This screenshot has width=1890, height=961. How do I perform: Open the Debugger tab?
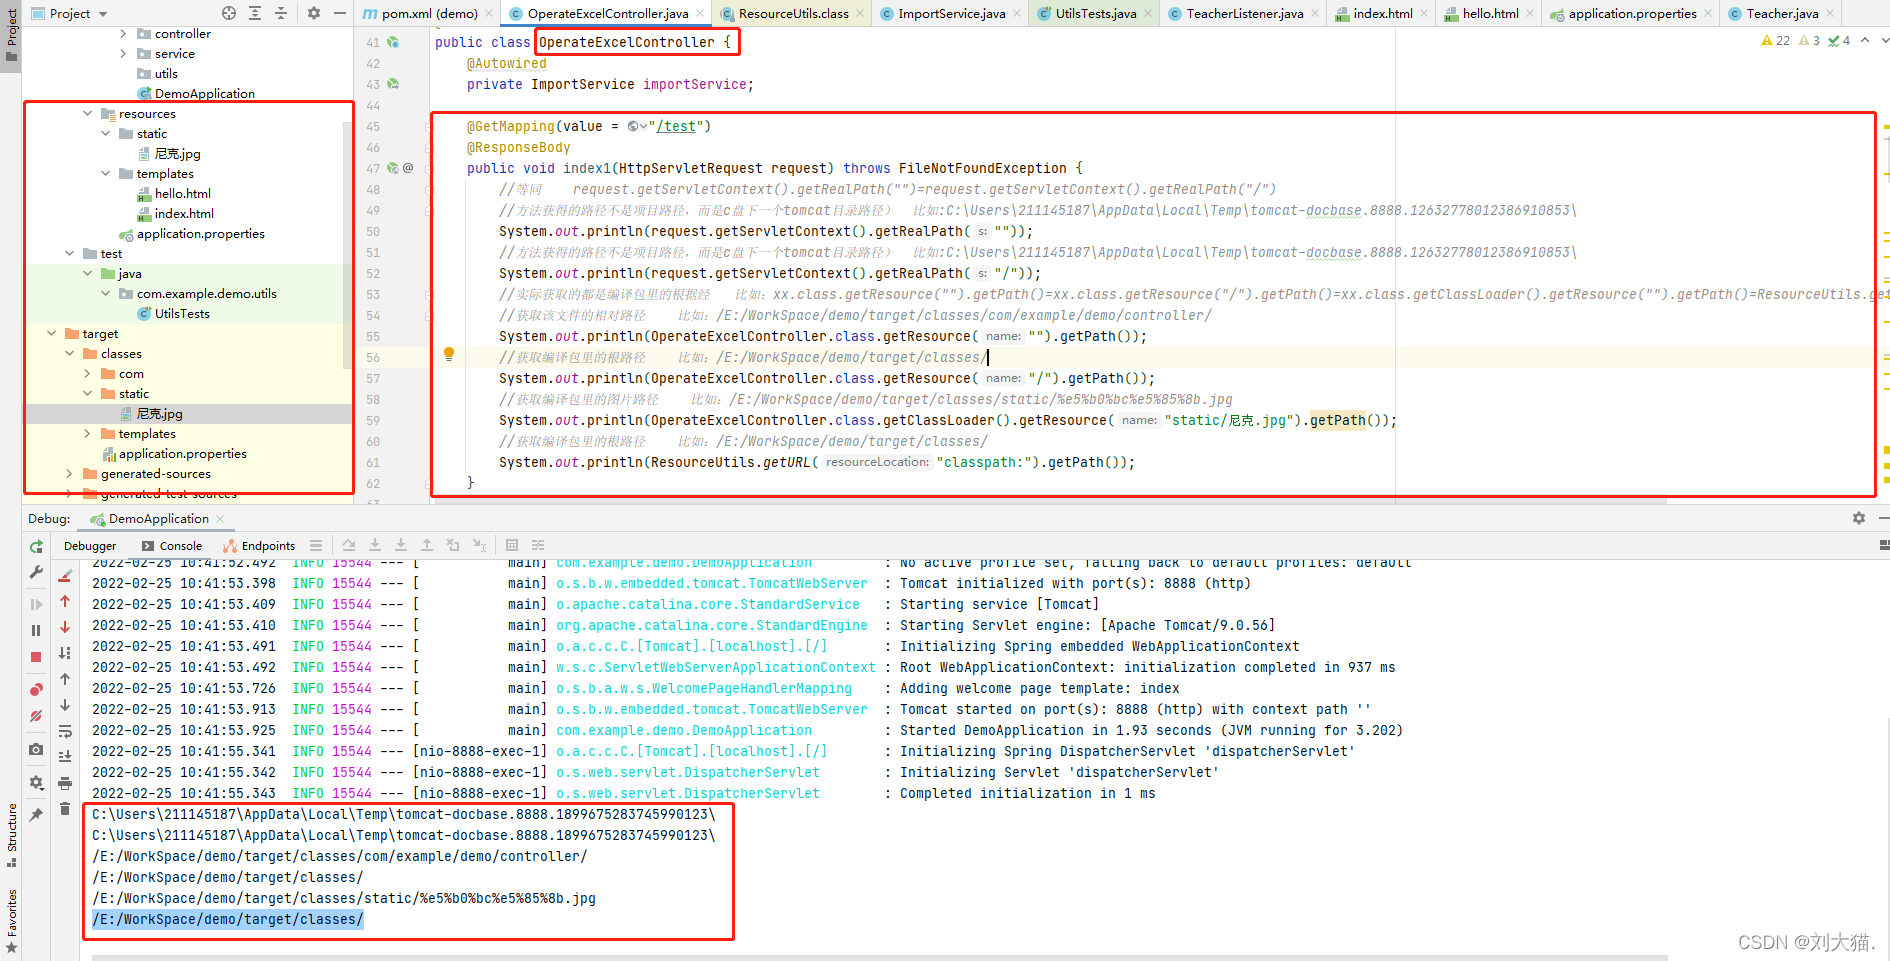[x=90, y=546]
